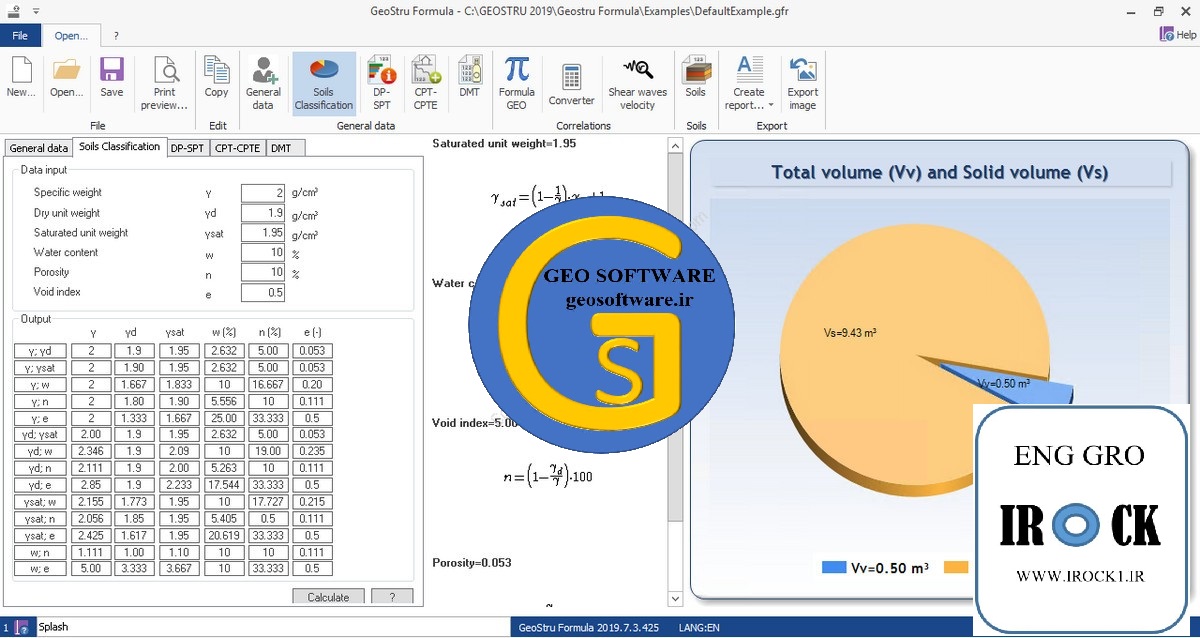The width and height of the screenshot is (1200, 638).
Task: Click the formula panel scroll down arrow
Action: click(x=675, y=598)
